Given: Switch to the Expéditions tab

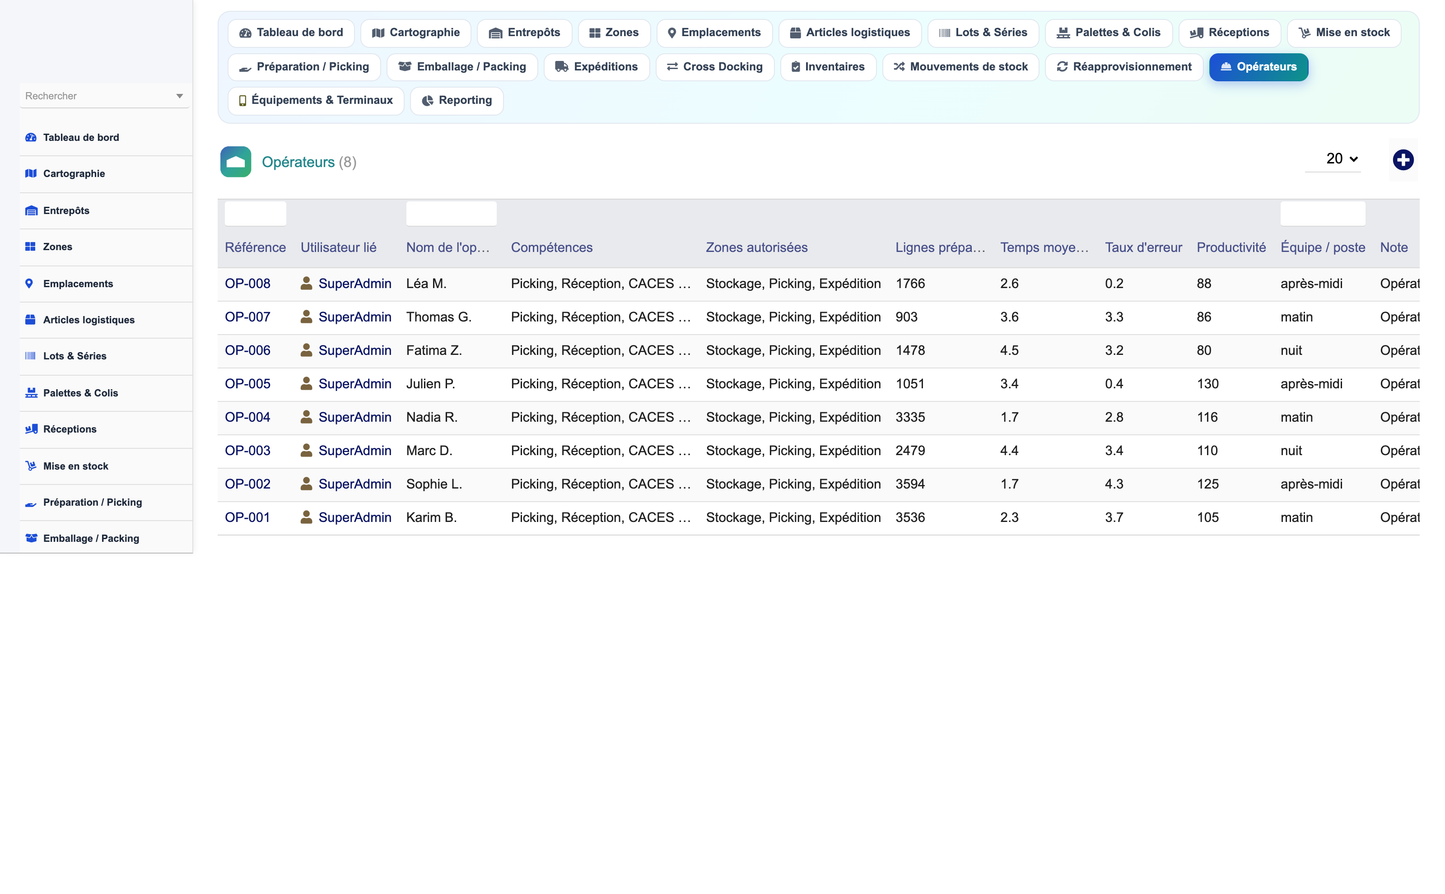Looking at the screenshot, I should pos(596,67).
